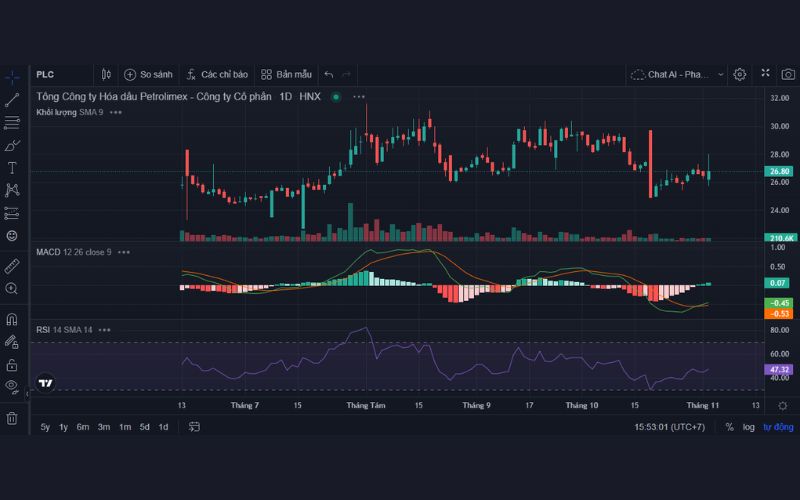Activate the ruler measure tool
The height and width of the screenshot is (500, 800).
(x=12, y=266)
